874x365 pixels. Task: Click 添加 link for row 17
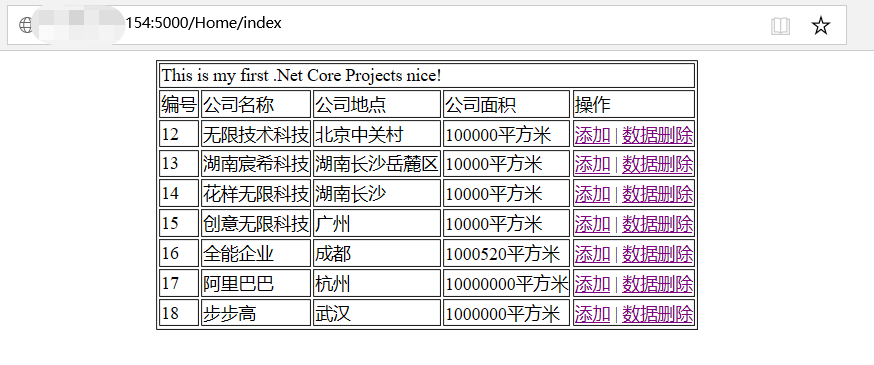592,285
